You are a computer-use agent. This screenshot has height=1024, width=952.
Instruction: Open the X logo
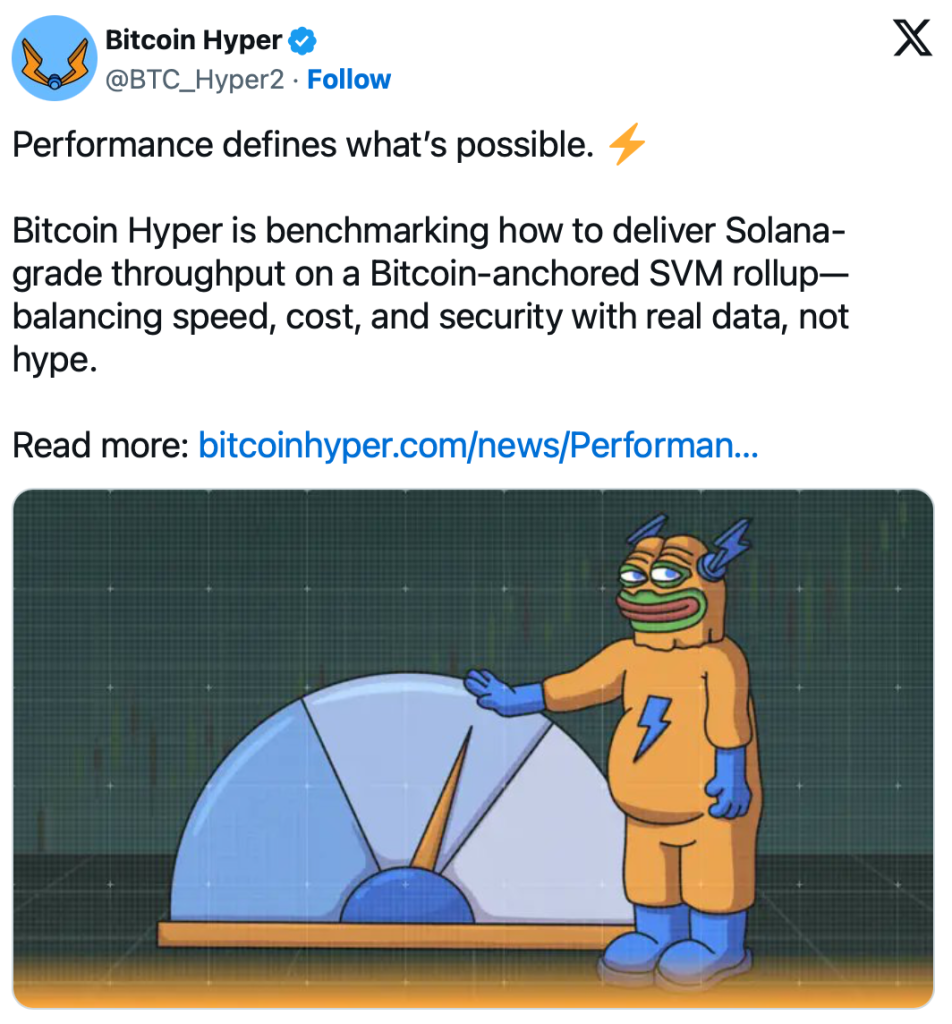[910, 41]
